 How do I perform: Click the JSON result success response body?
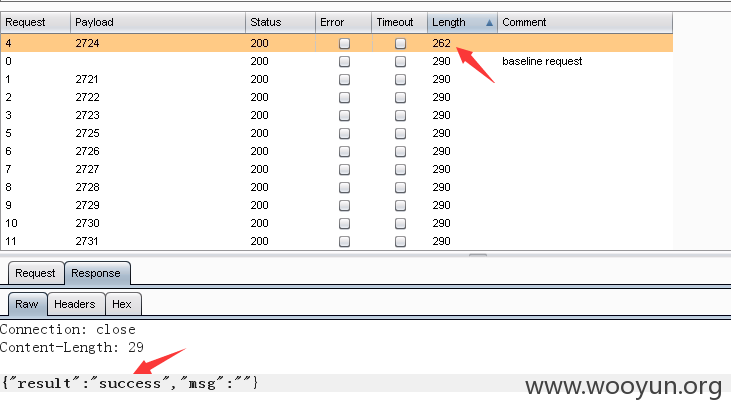pos(130,383)
